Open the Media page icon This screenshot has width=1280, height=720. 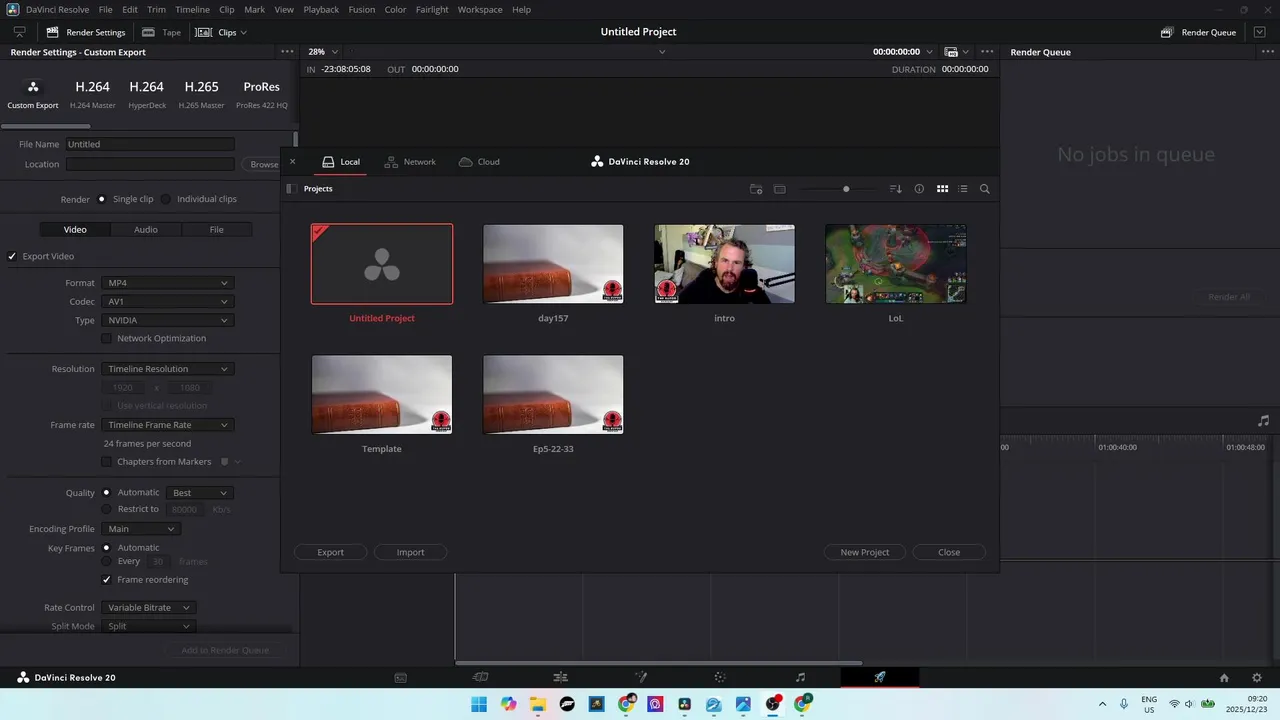[400, 677]
